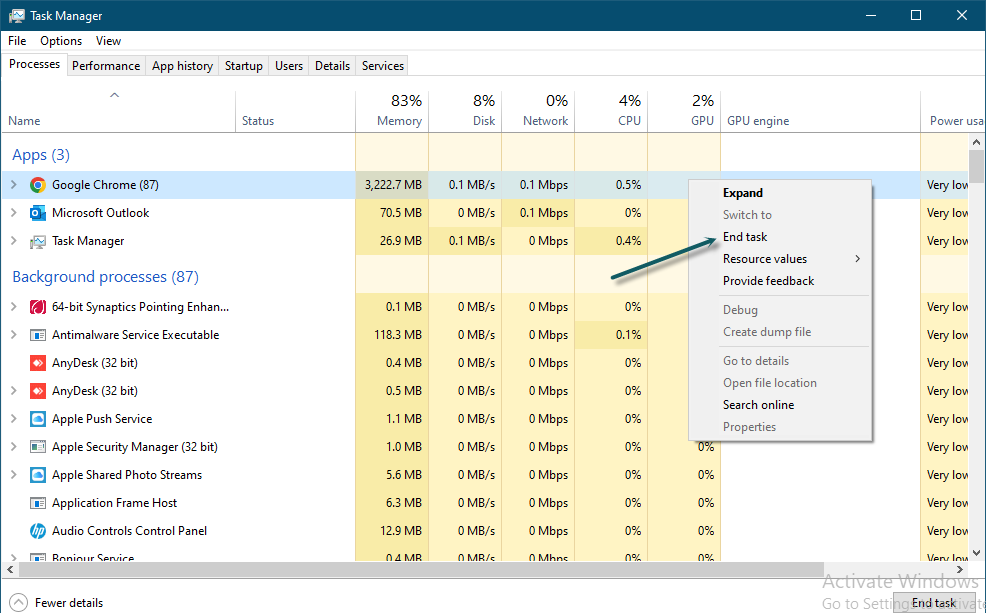Choose End task from the context menu

pos(746,237)
